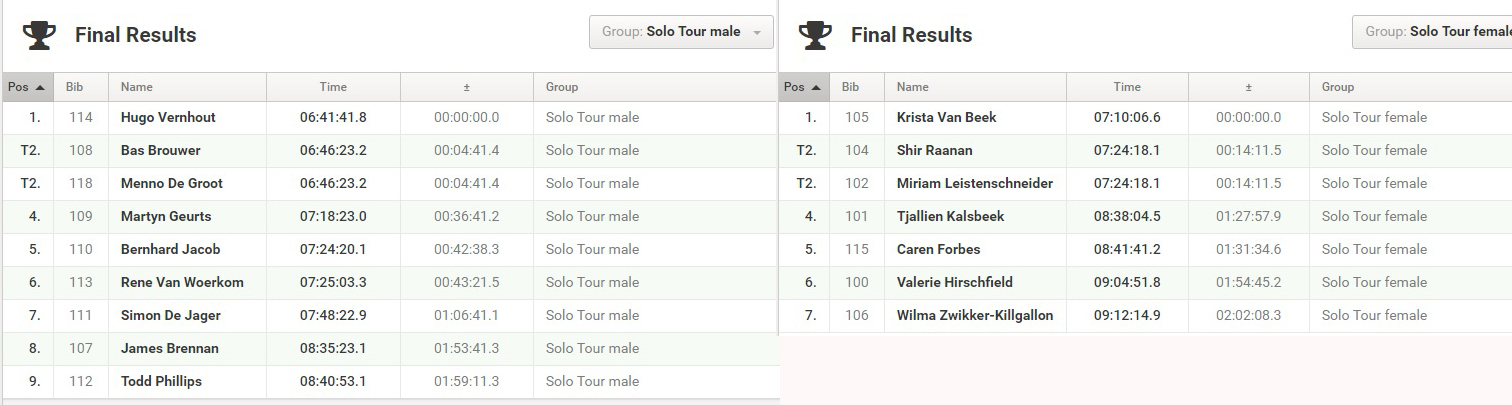Sort left table by Time header
The height and width of the screenshot is (405, 1512).
coord(333,87)
